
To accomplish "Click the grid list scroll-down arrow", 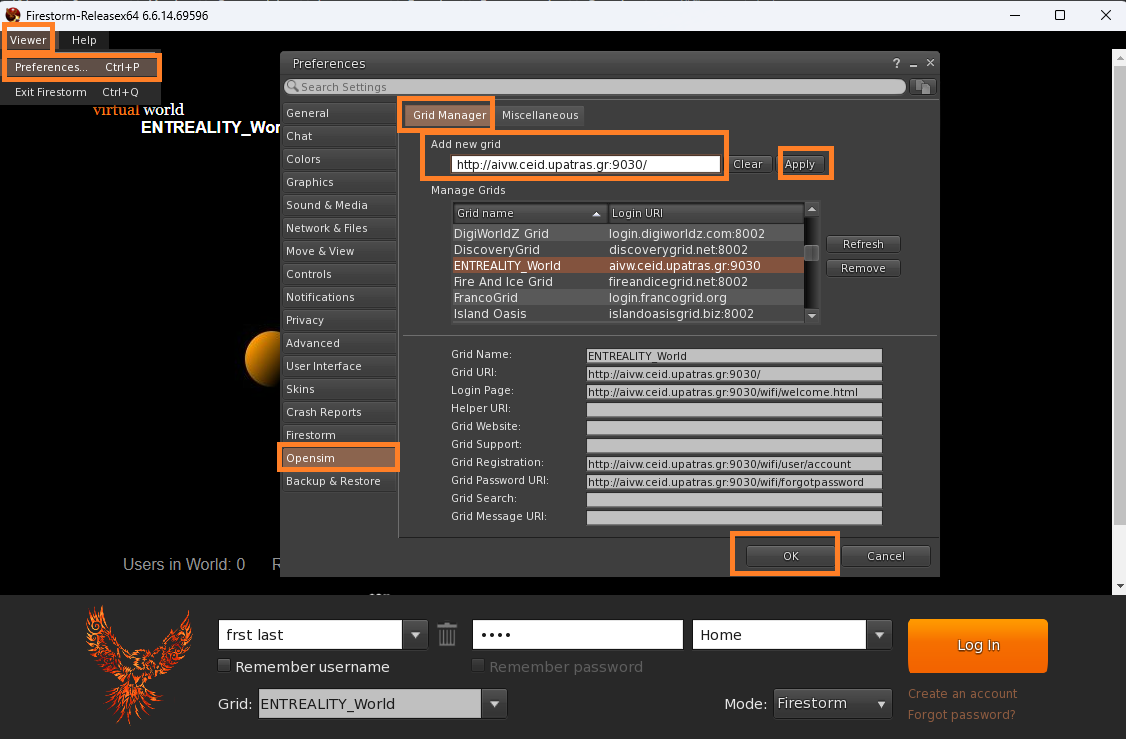I will pyautogui.click(x=811, y=315).
